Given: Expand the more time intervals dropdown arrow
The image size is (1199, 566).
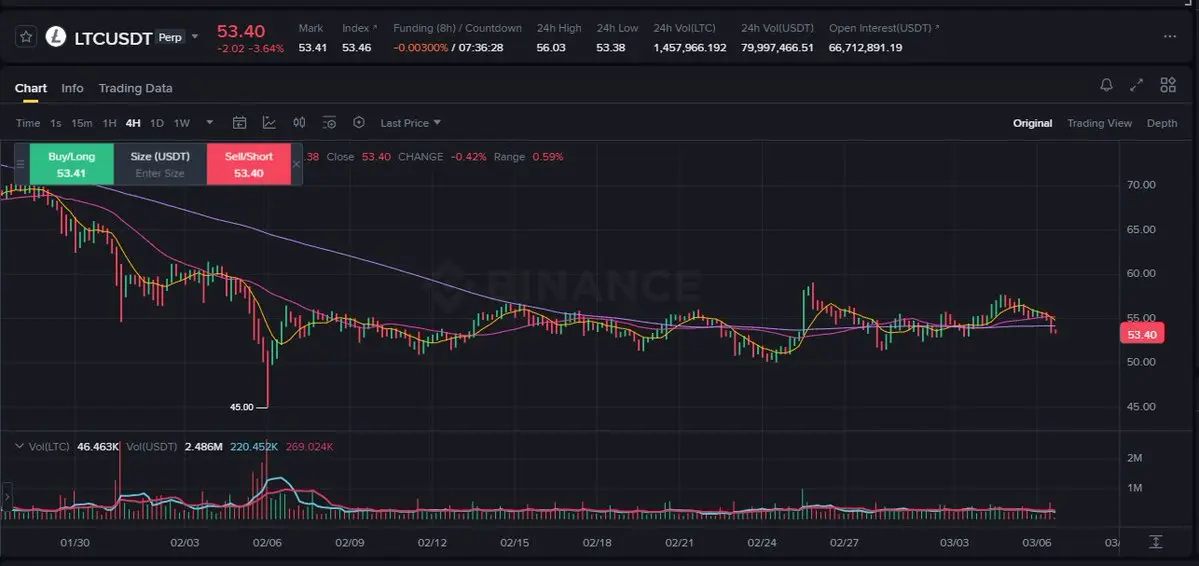Looking at the screenshot, I should pos(210,122).
